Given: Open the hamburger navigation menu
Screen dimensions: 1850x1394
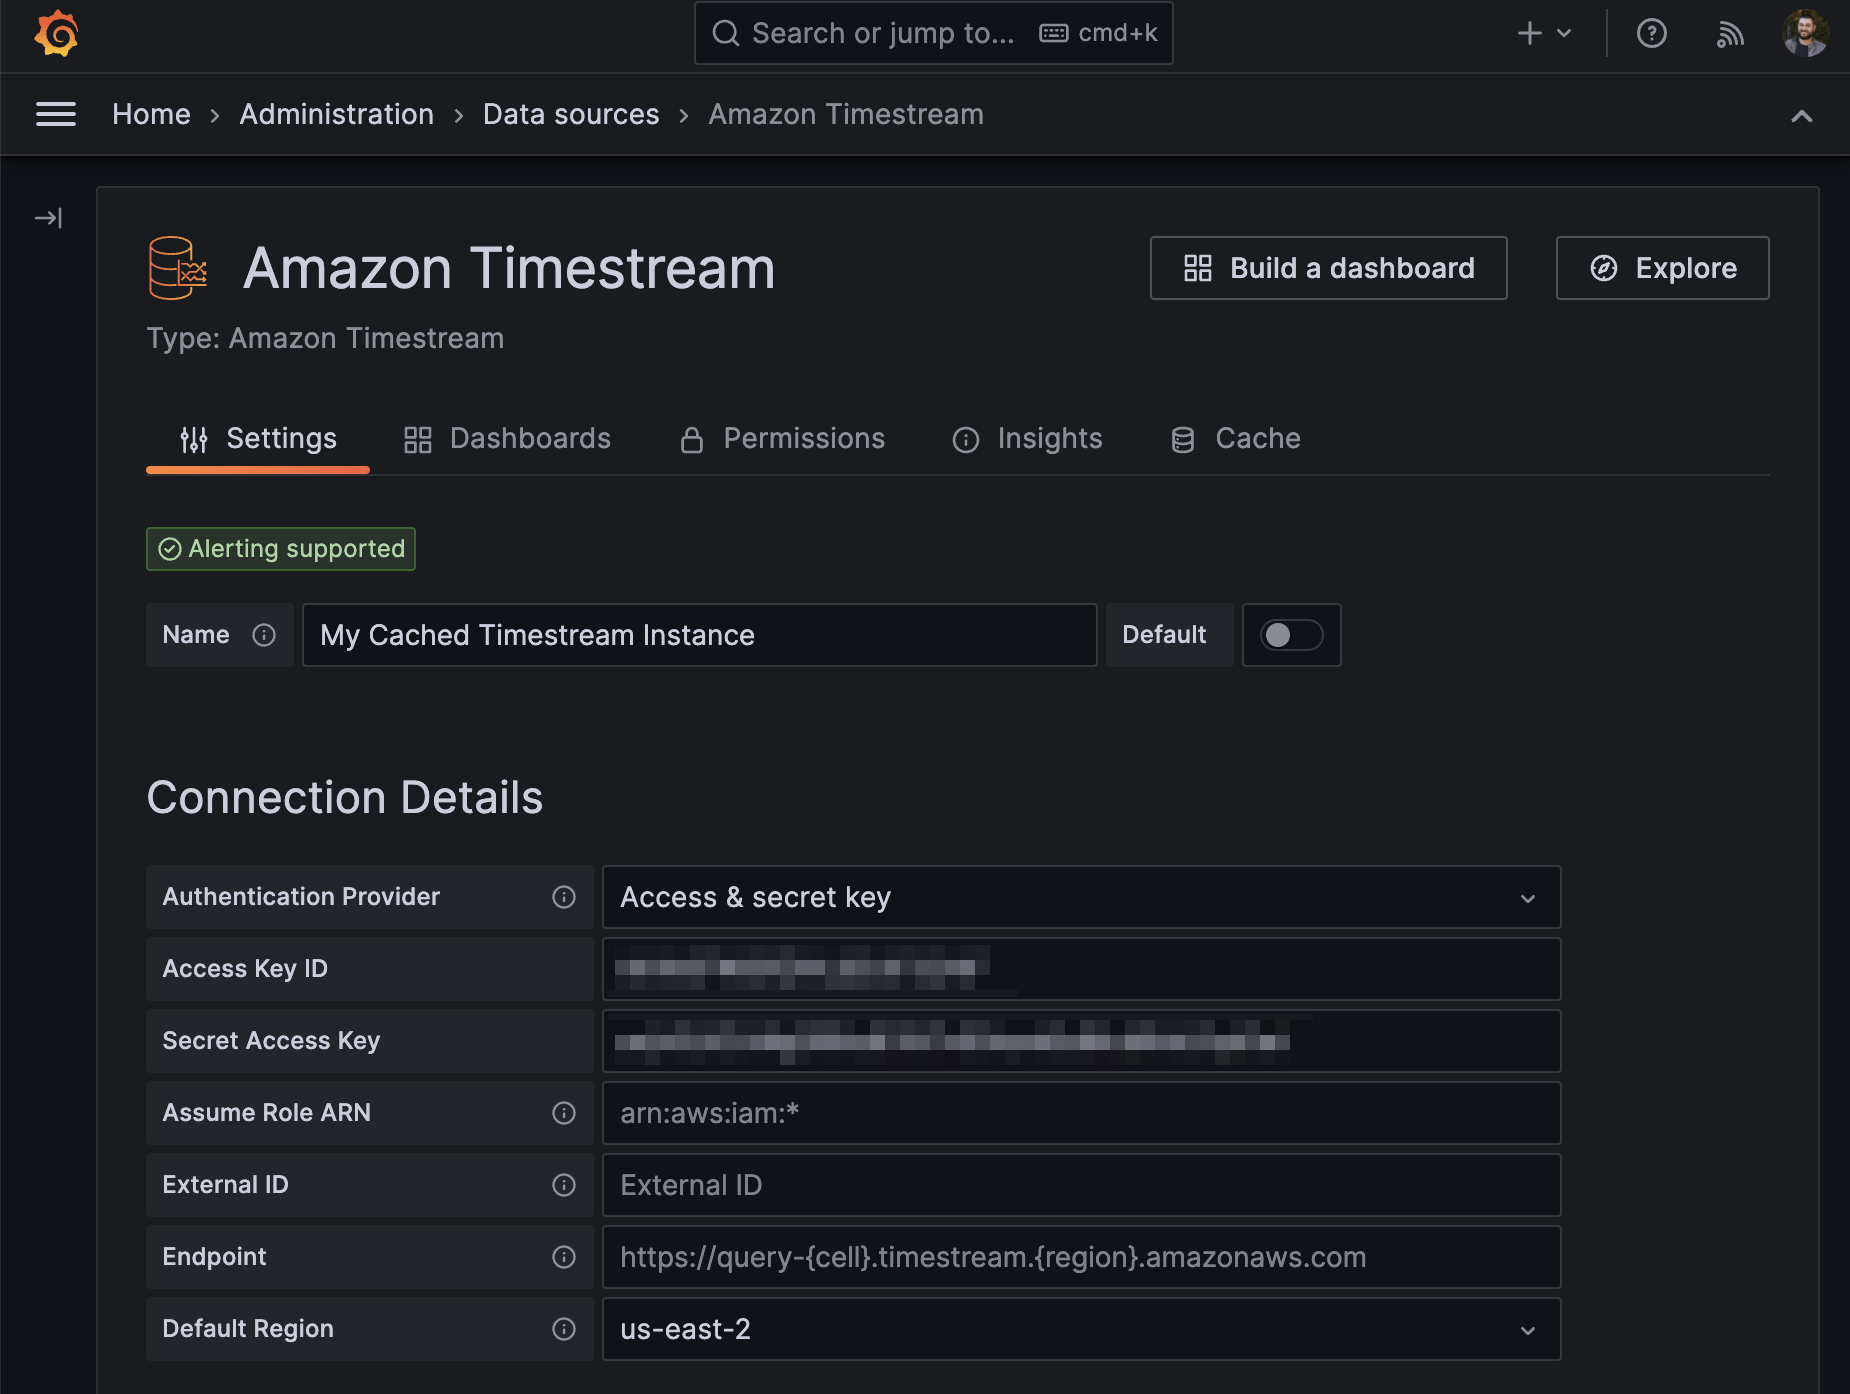Looking at the screenshot, I should click(56, 114).
